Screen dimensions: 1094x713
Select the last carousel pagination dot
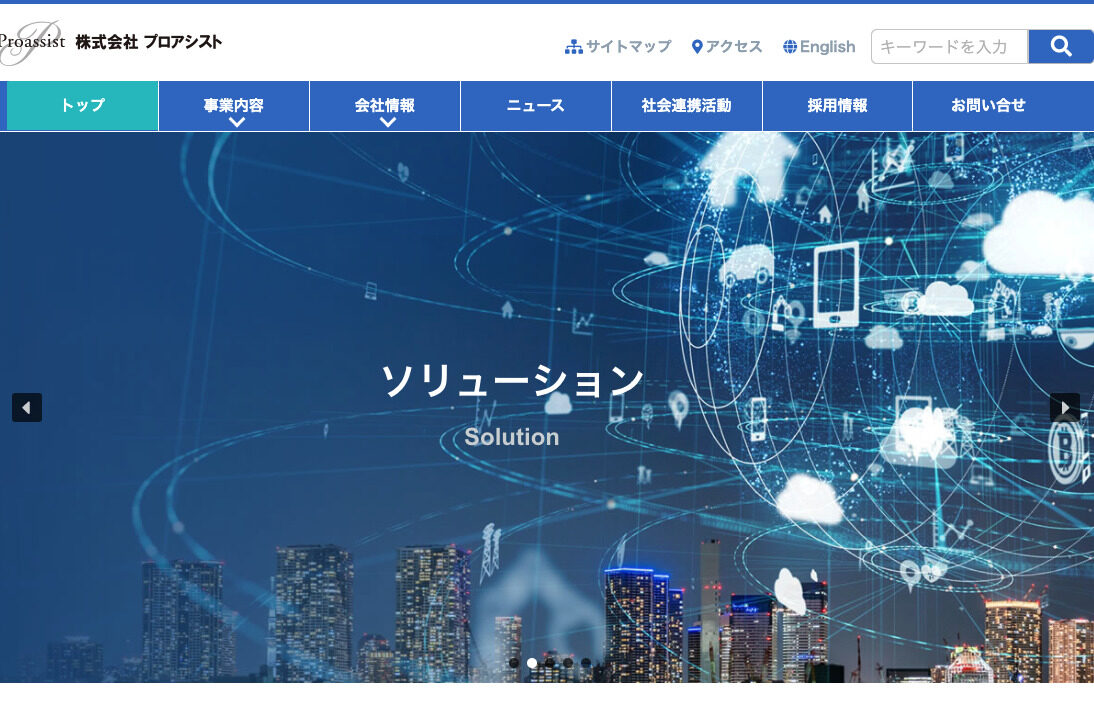tap(586, 662)
